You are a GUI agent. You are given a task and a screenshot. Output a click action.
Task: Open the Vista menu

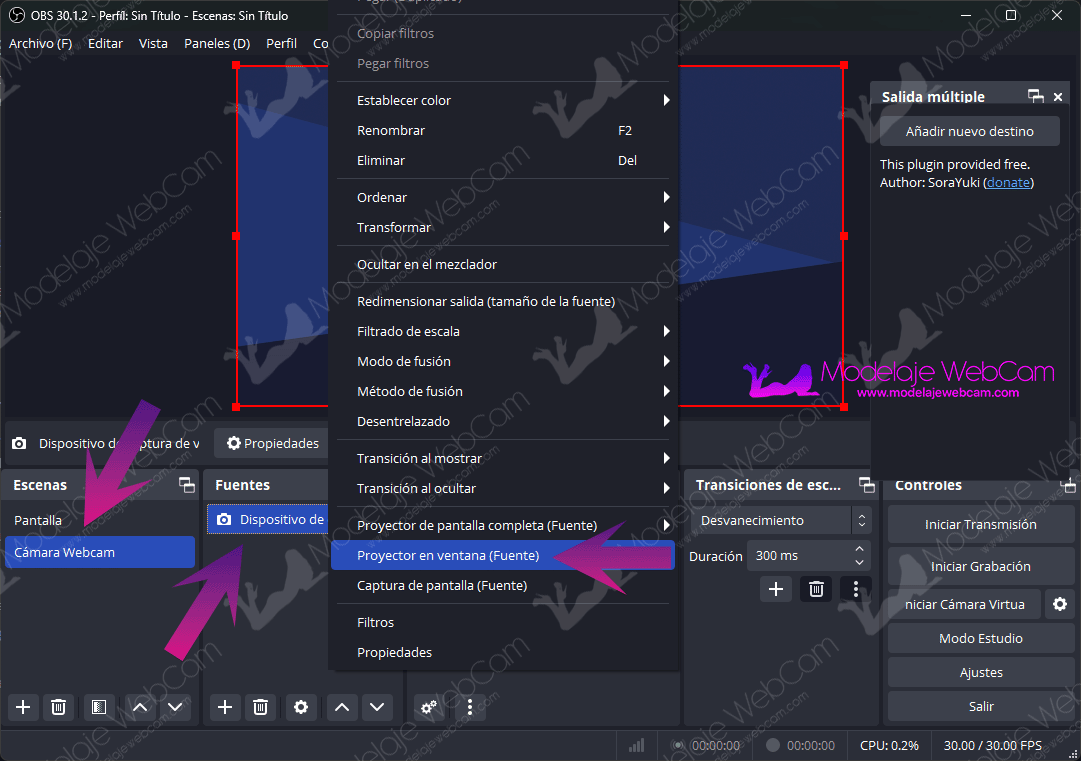point(153,43)
